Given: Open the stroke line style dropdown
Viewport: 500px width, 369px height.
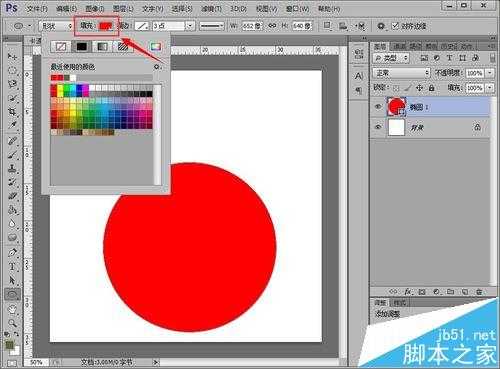Looking at the screenshot, I should [211, 26].
